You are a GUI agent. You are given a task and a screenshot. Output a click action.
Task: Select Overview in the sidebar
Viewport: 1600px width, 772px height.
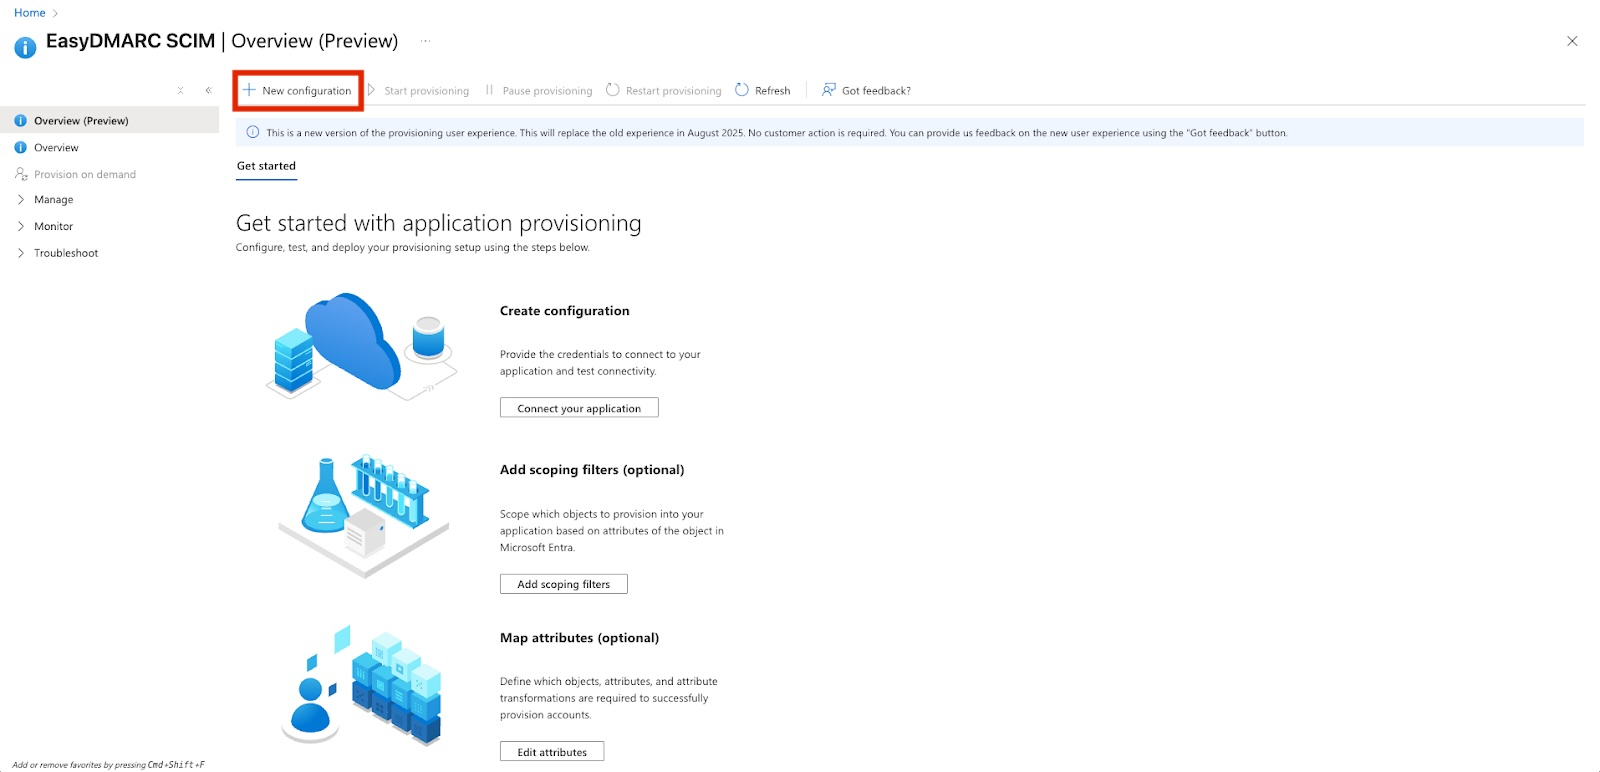pos(109,148)
